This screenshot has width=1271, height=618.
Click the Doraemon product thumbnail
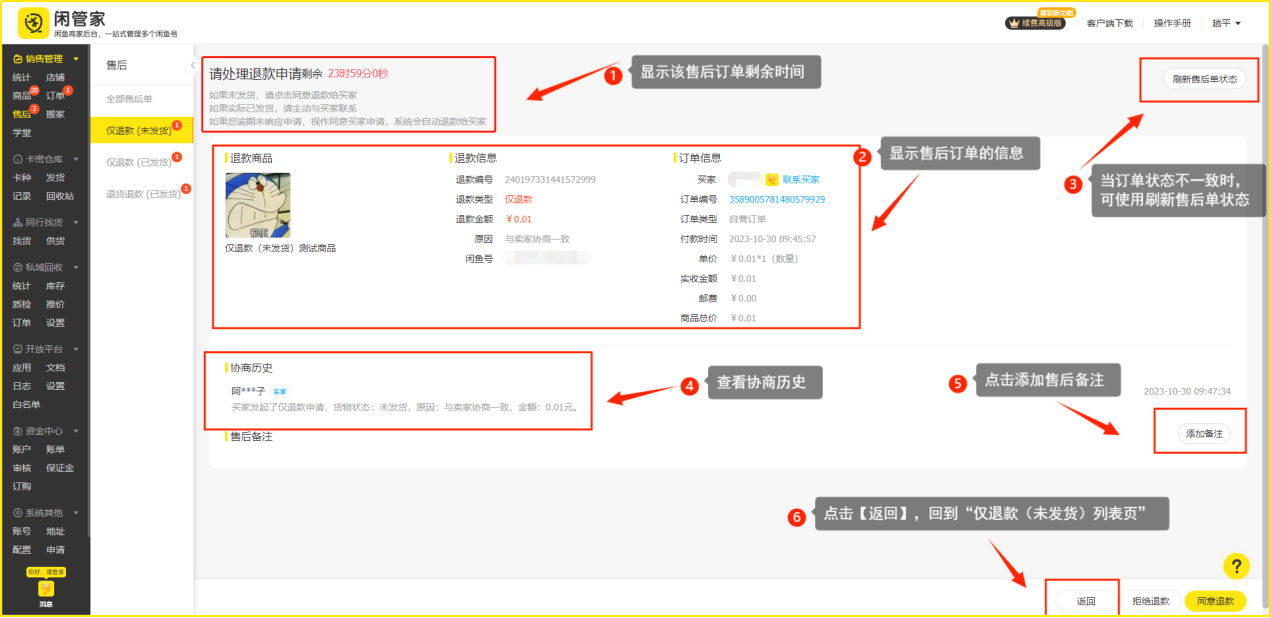pos(257,205)
